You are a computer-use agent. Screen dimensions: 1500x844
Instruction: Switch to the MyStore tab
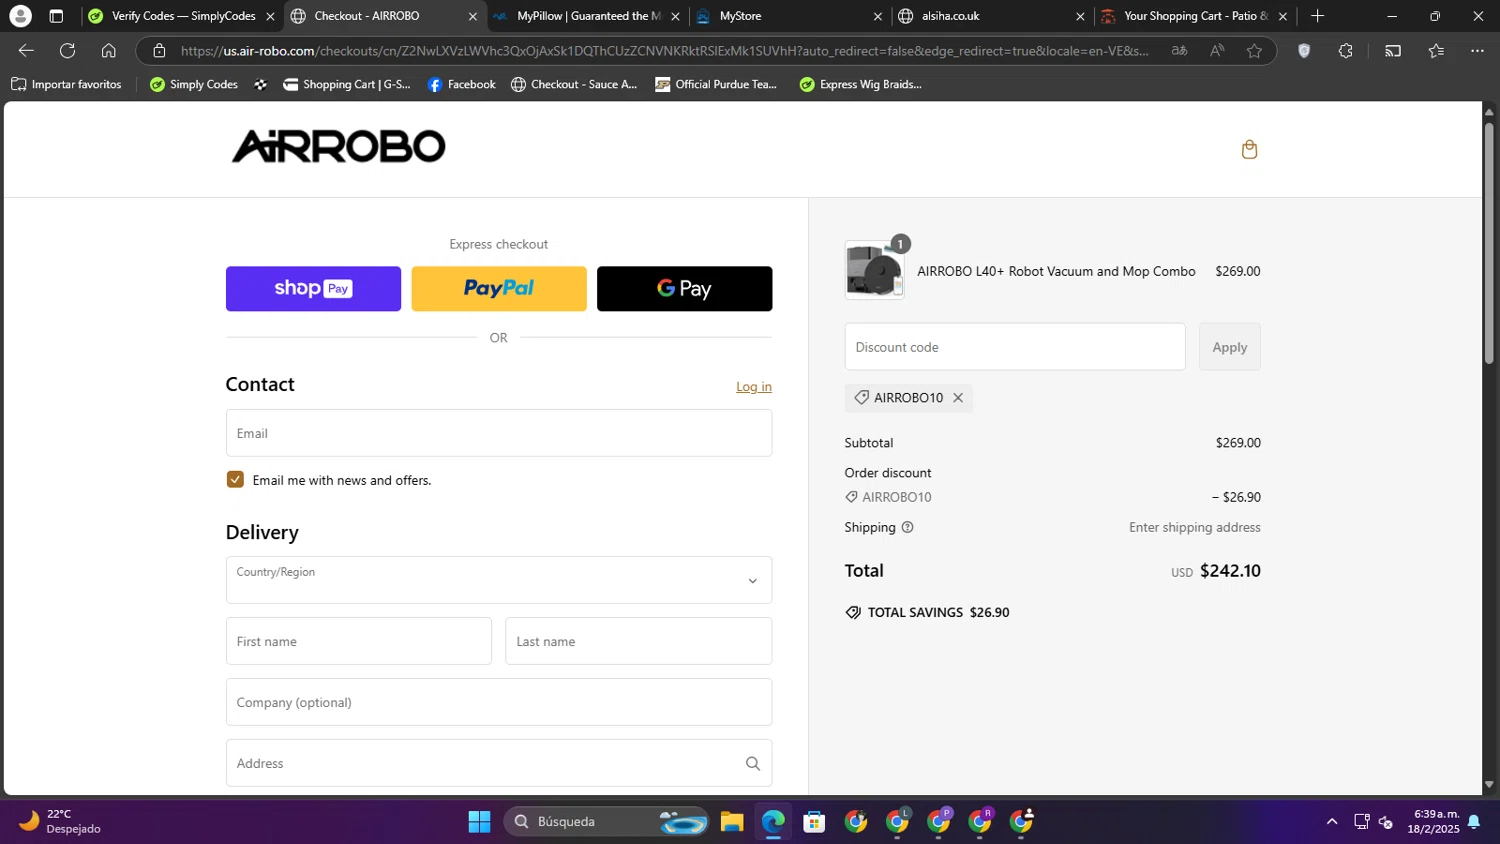pyautogui.click(x=789, y=16)
